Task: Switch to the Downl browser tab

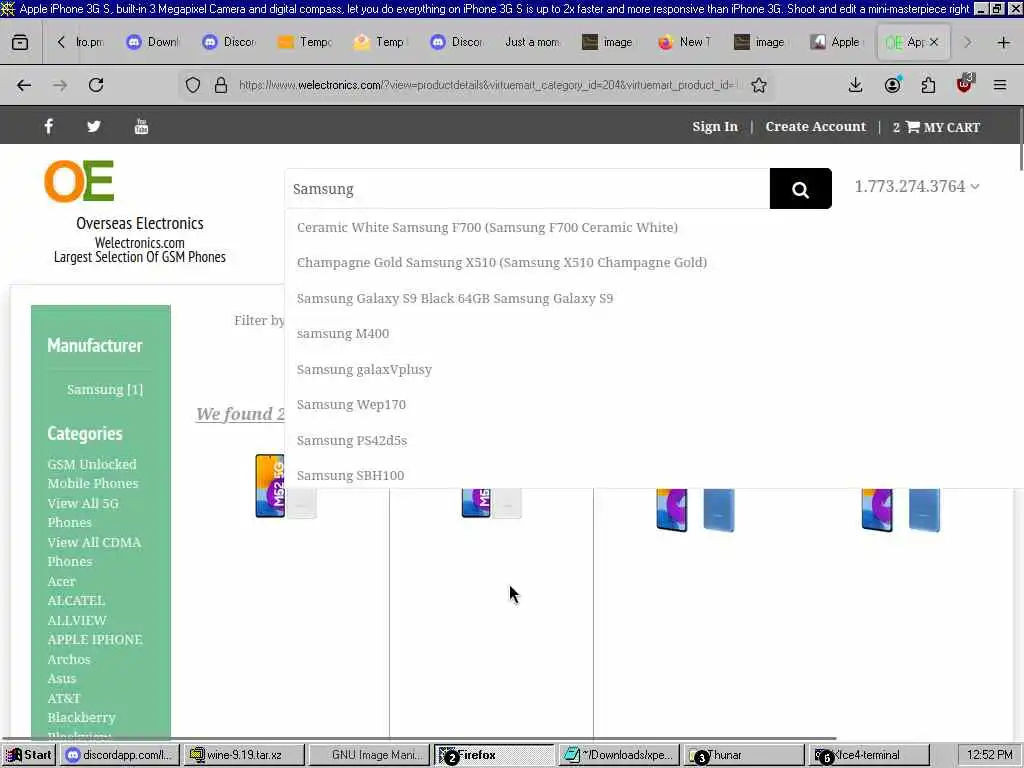Action: pyautogui.click(x=153, y=42)
